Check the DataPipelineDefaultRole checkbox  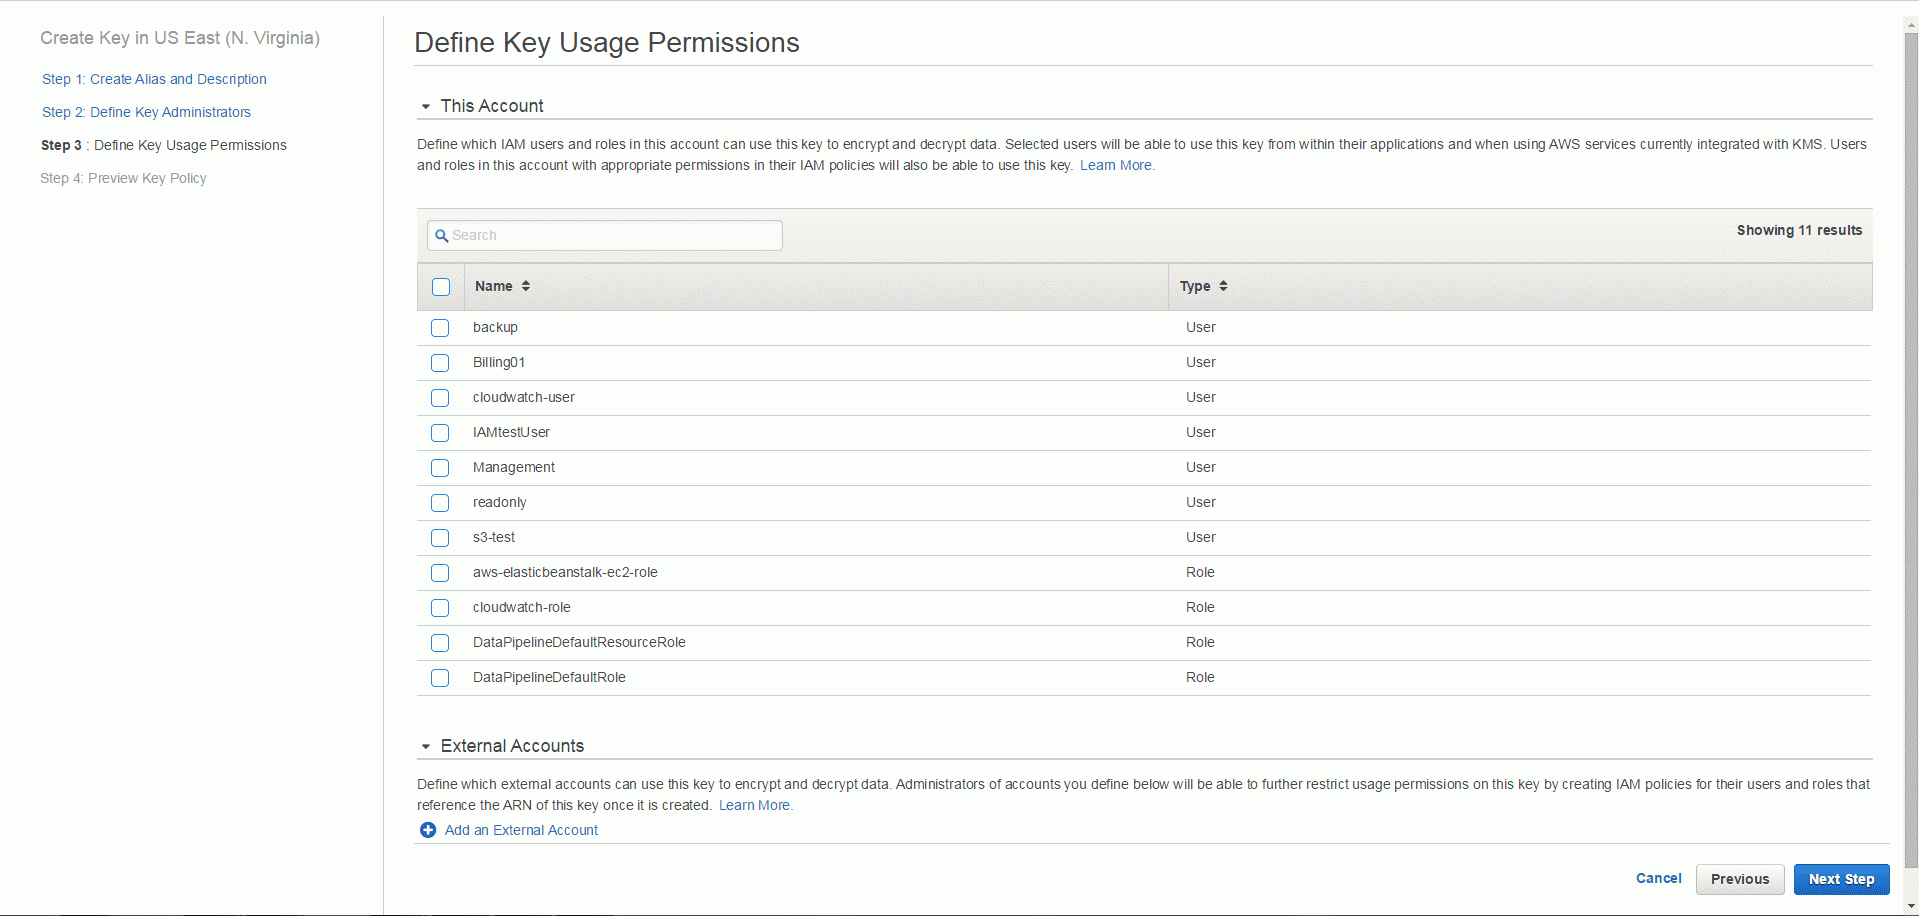440,678
